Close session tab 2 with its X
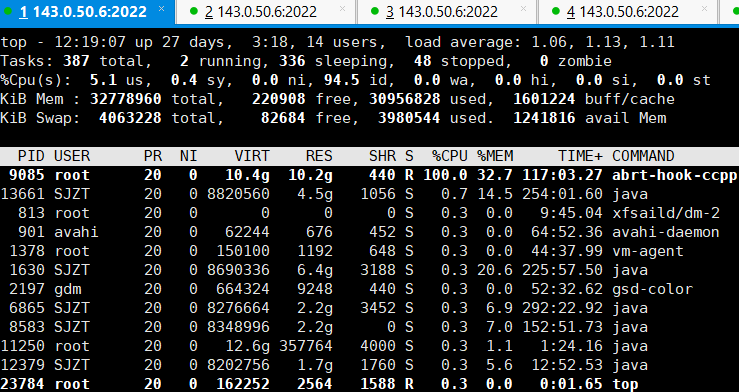 (343, 8)
